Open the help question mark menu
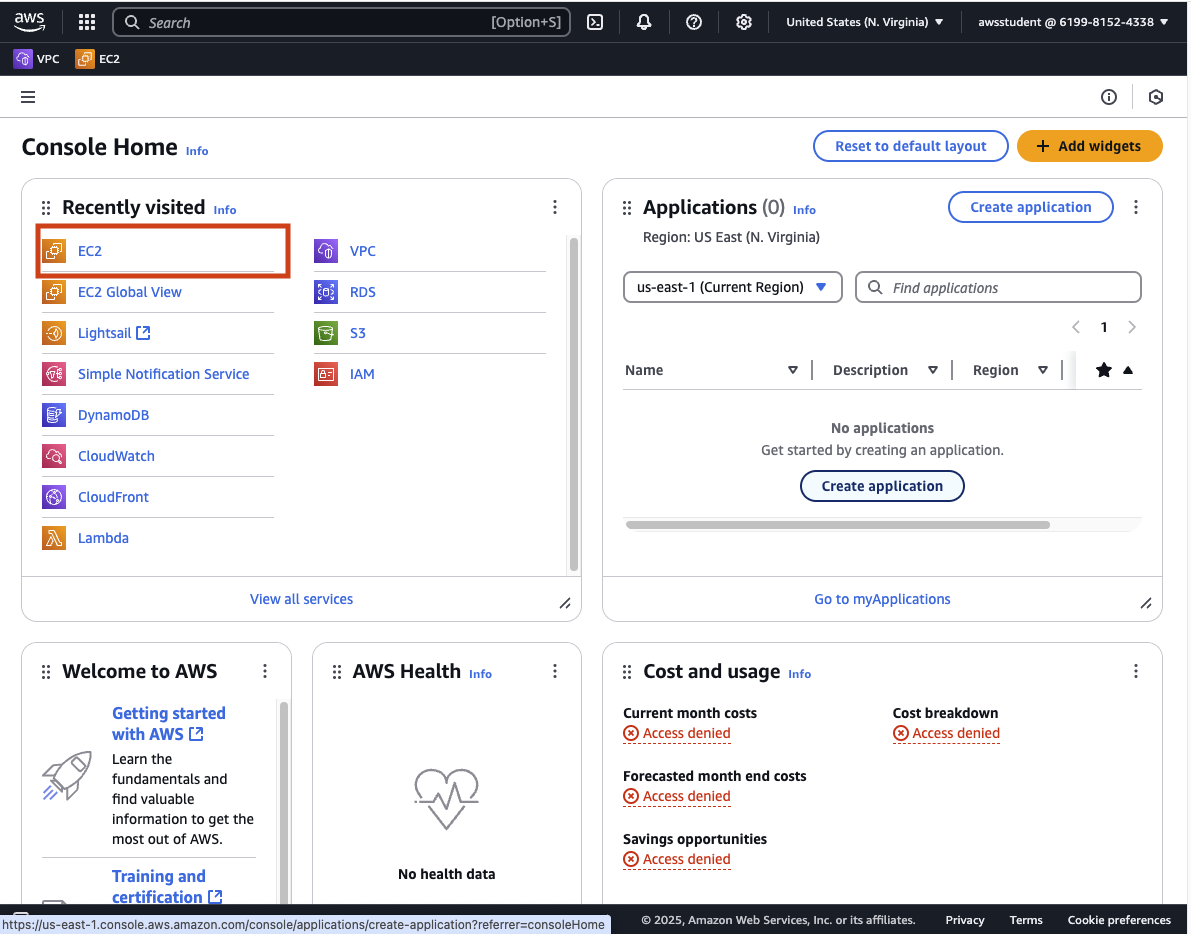 [x=693, y=22]
